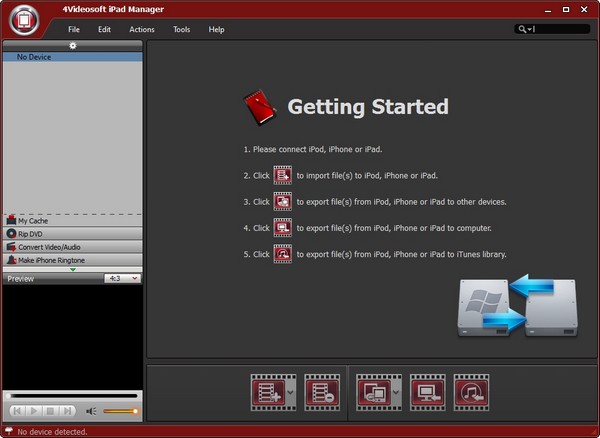This screenshot has height=438, width=600.
Task: Click the remove files filmstrip icon
Action: (x=320, y=392)
